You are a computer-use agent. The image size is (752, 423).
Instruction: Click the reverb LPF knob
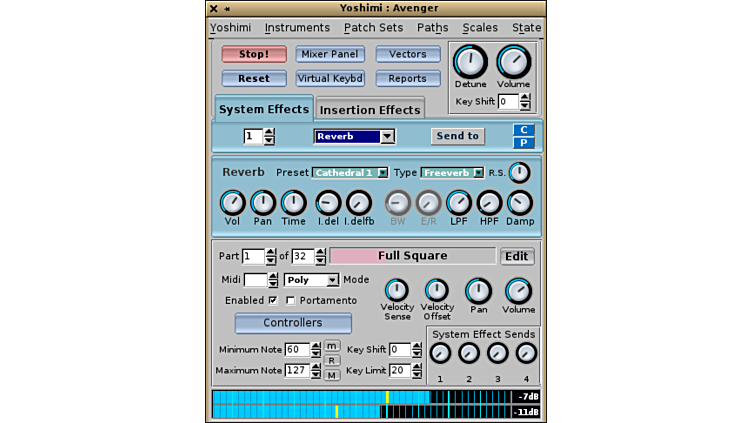[x=458, y=203]
